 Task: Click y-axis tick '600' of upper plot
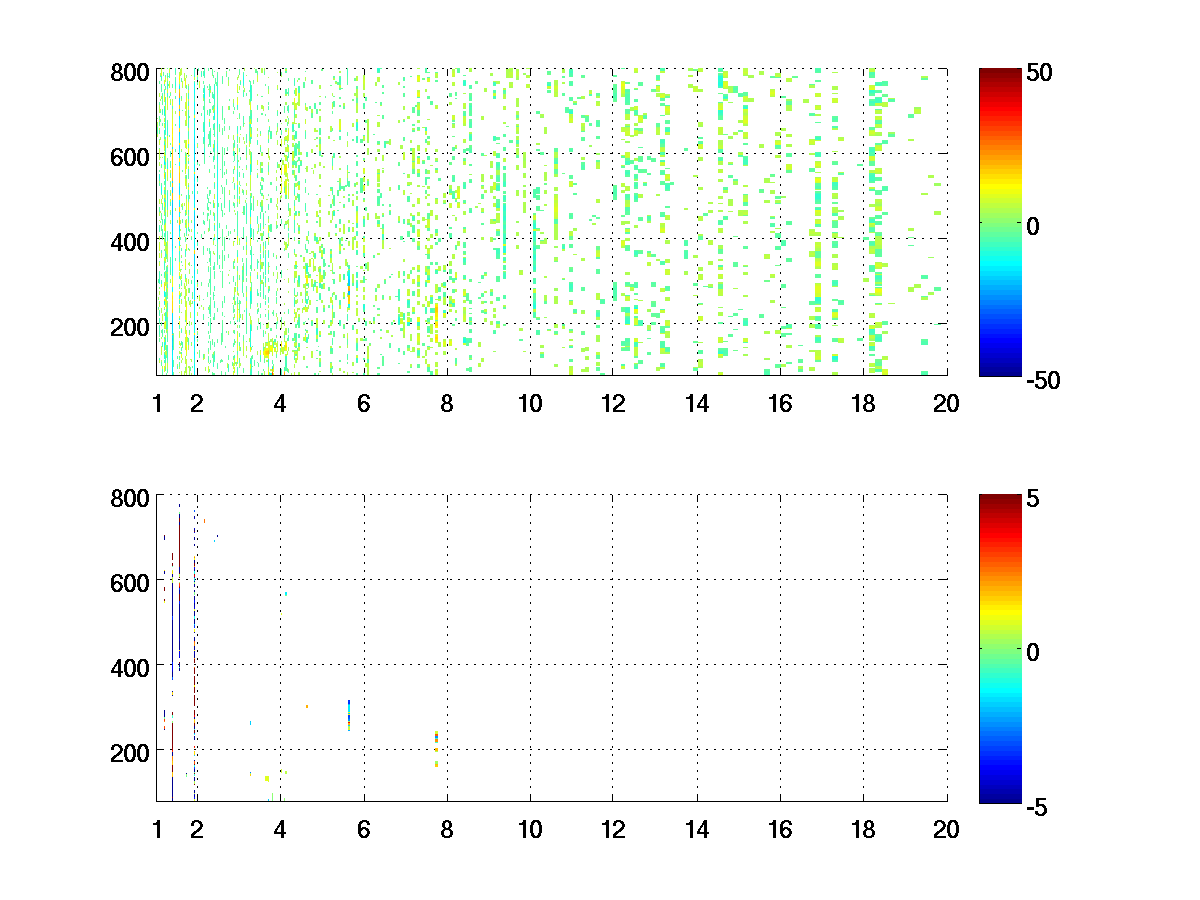tap(131, 156)
